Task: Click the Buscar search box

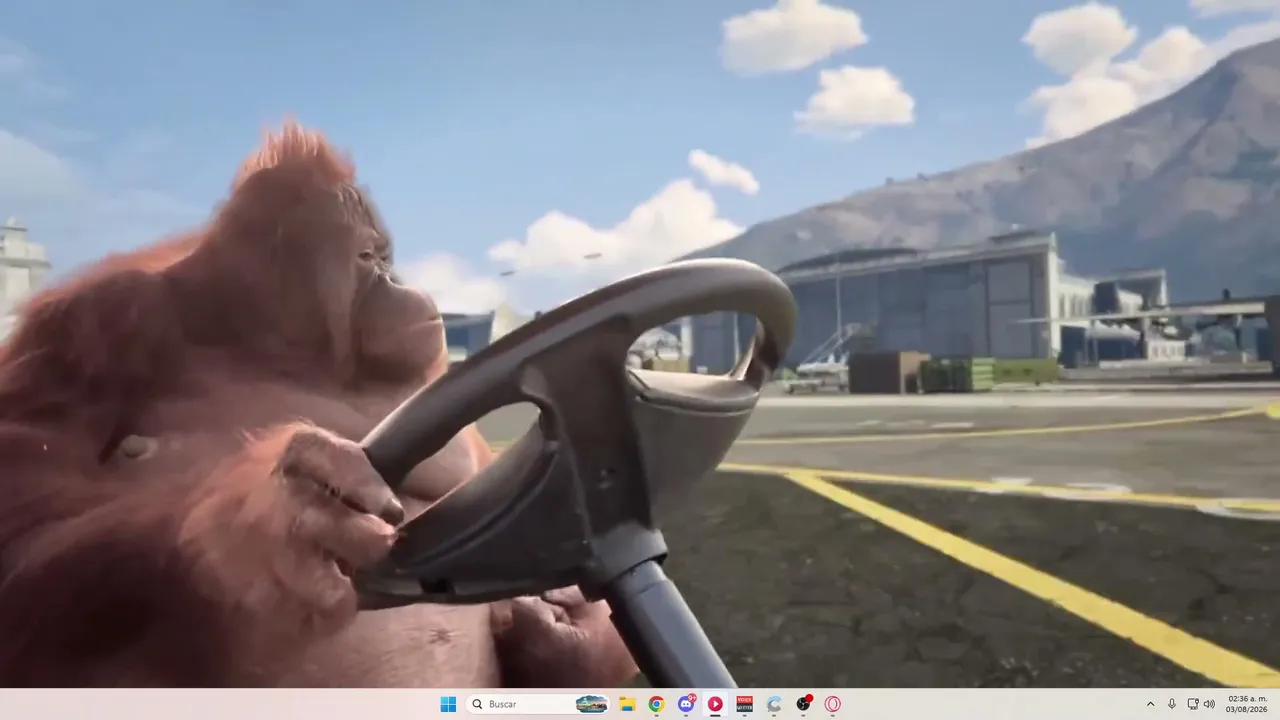Action: [x=538, y=704]
